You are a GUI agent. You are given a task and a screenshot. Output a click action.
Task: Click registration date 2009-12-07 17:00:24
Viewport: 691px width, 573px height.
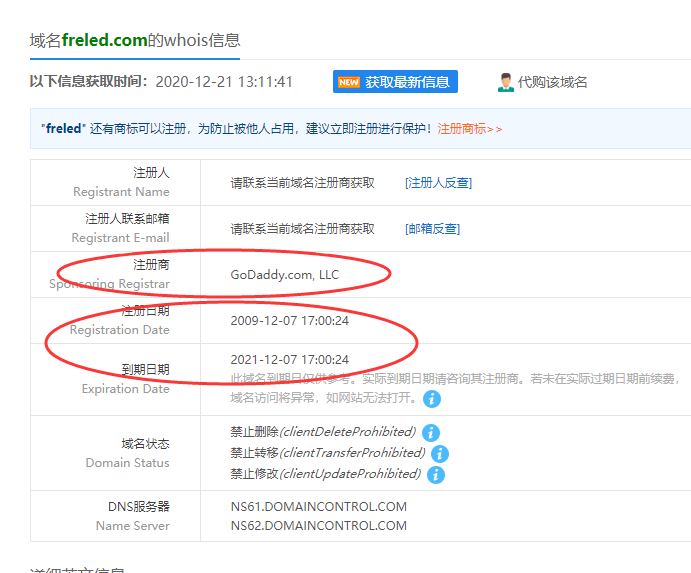[289, 321]
